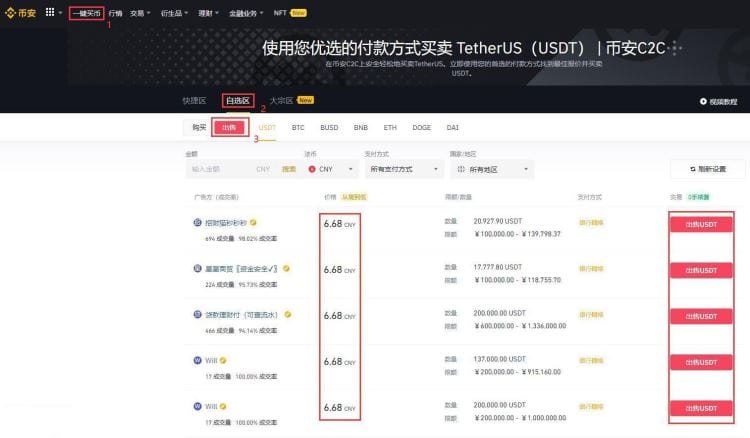This screenshot has height=438, width=750.
Task: Click avatar of Will with ¥1,000,000.00 limit
Action: [x=198, y=406]
